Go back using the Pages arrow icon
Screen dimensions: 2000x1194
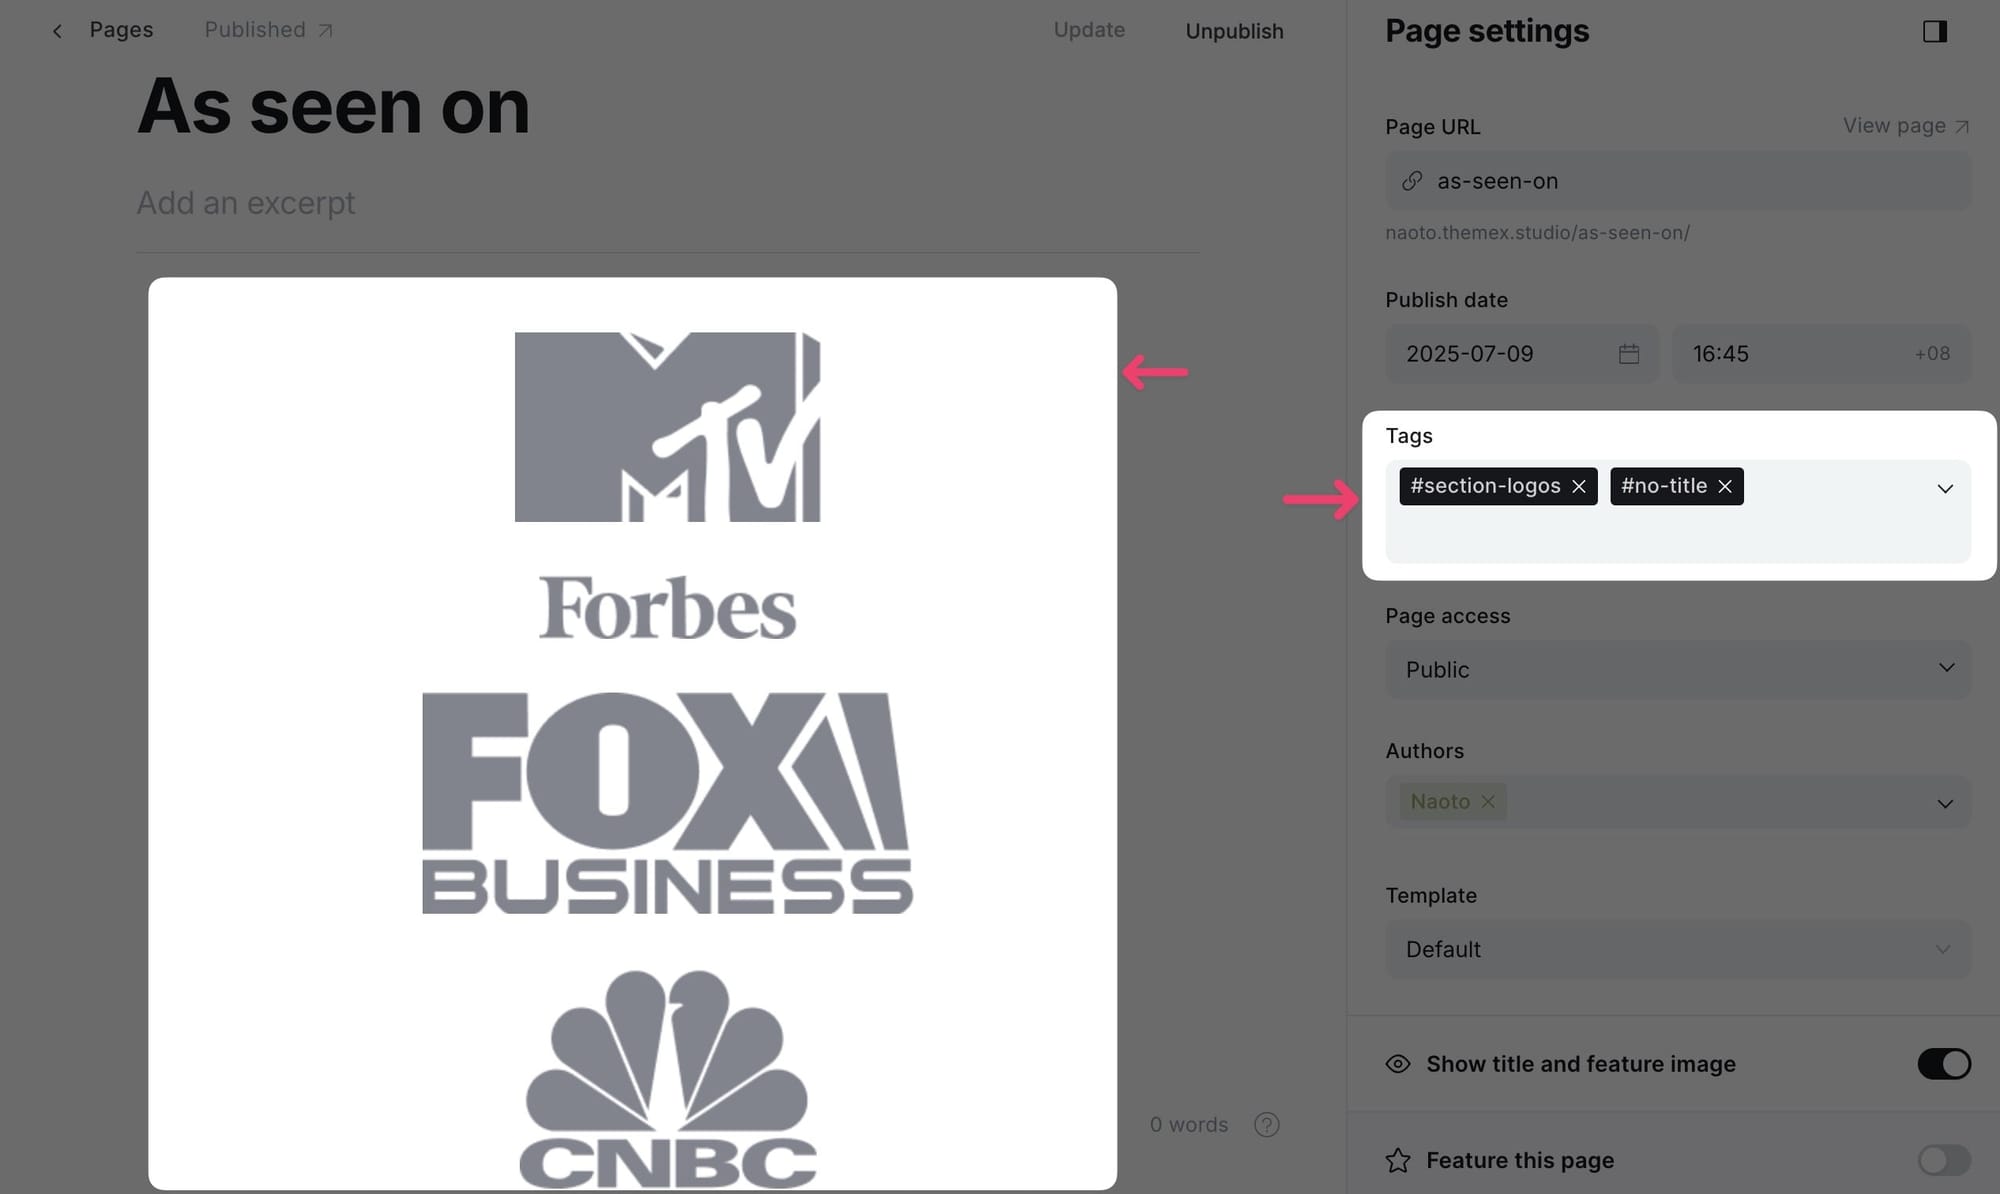coord(57,31)
